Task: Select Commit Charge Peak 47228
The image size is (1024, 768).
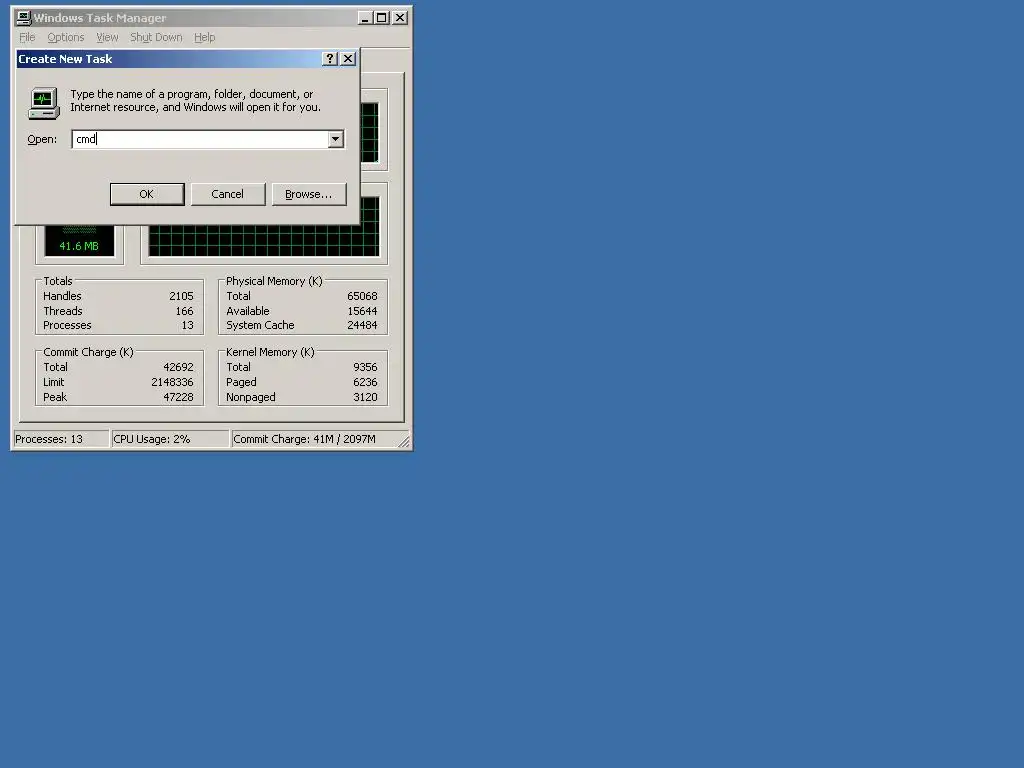Action: (x=178, y=397)
